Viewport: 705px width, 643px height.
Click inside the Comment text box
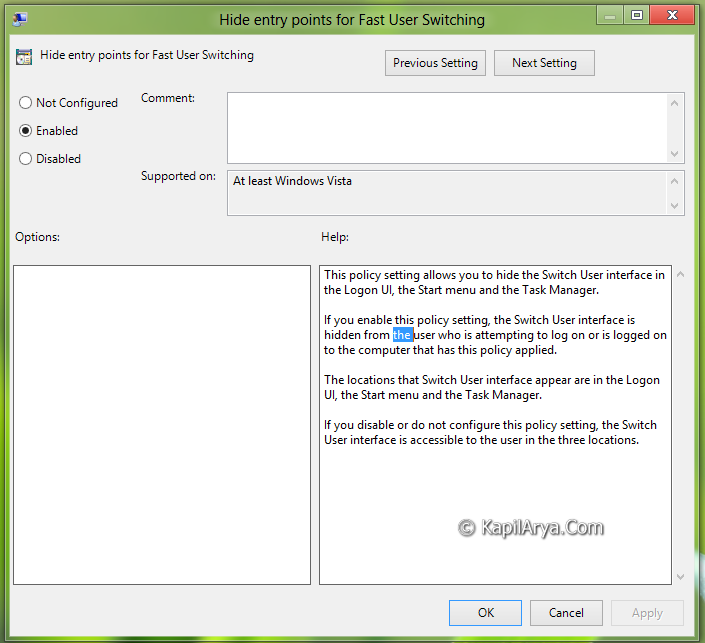(x=446, y=128)
